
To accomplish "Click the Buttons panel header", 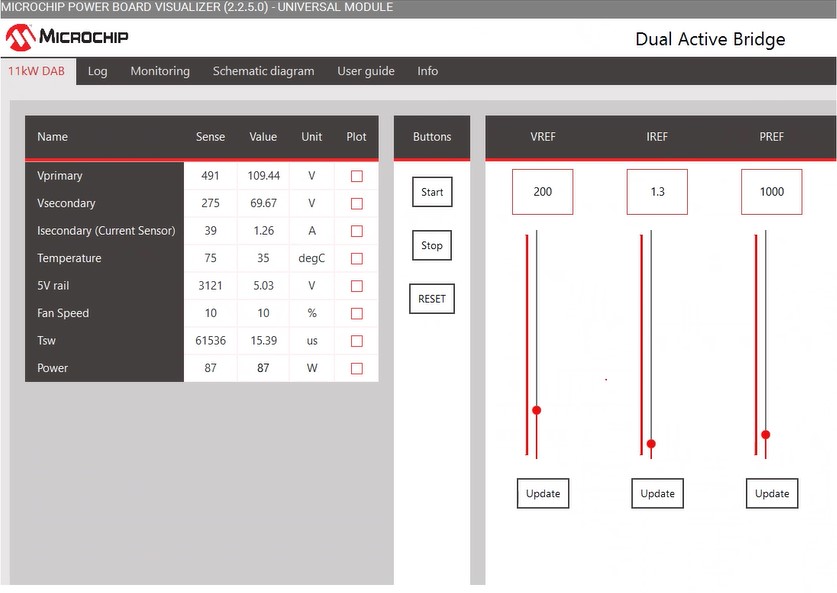I will [432, 137].
